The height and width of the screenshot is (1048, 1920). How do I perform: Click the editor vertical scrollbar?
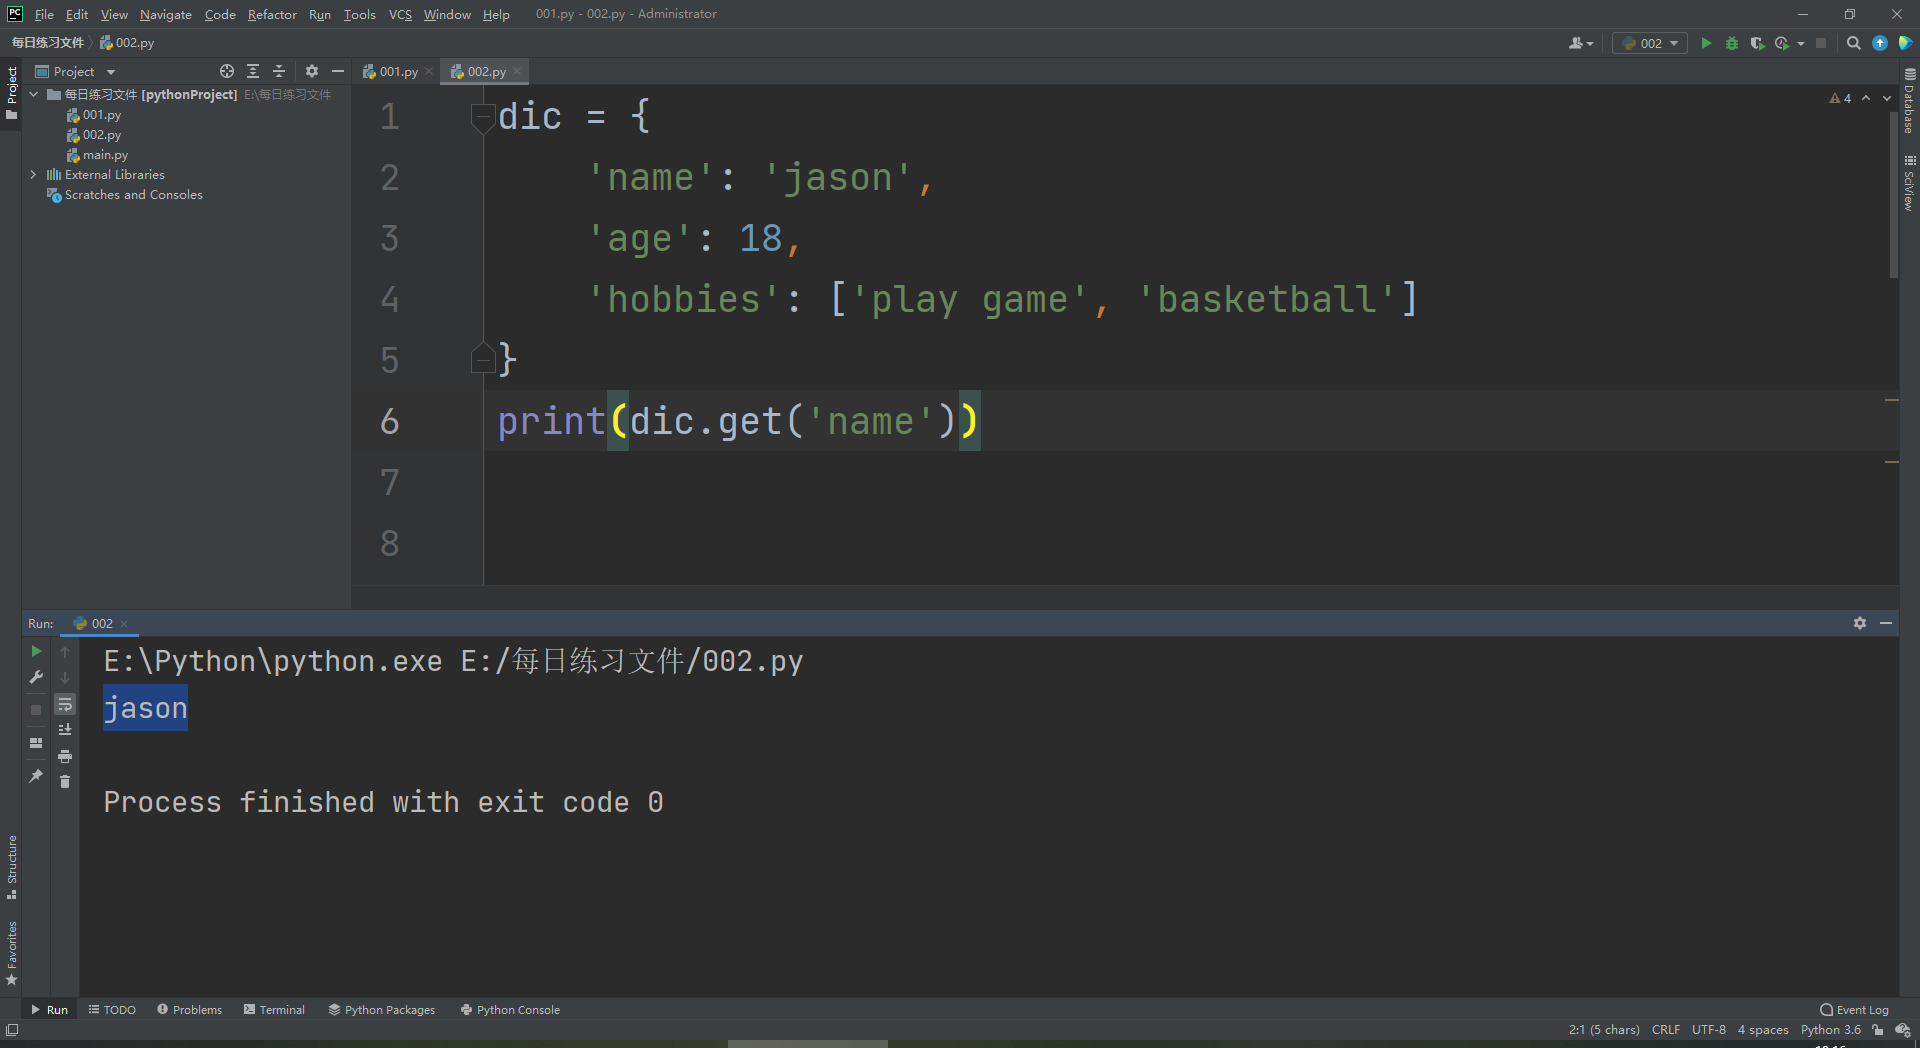pyautogui.click(x=1893, y=195)
